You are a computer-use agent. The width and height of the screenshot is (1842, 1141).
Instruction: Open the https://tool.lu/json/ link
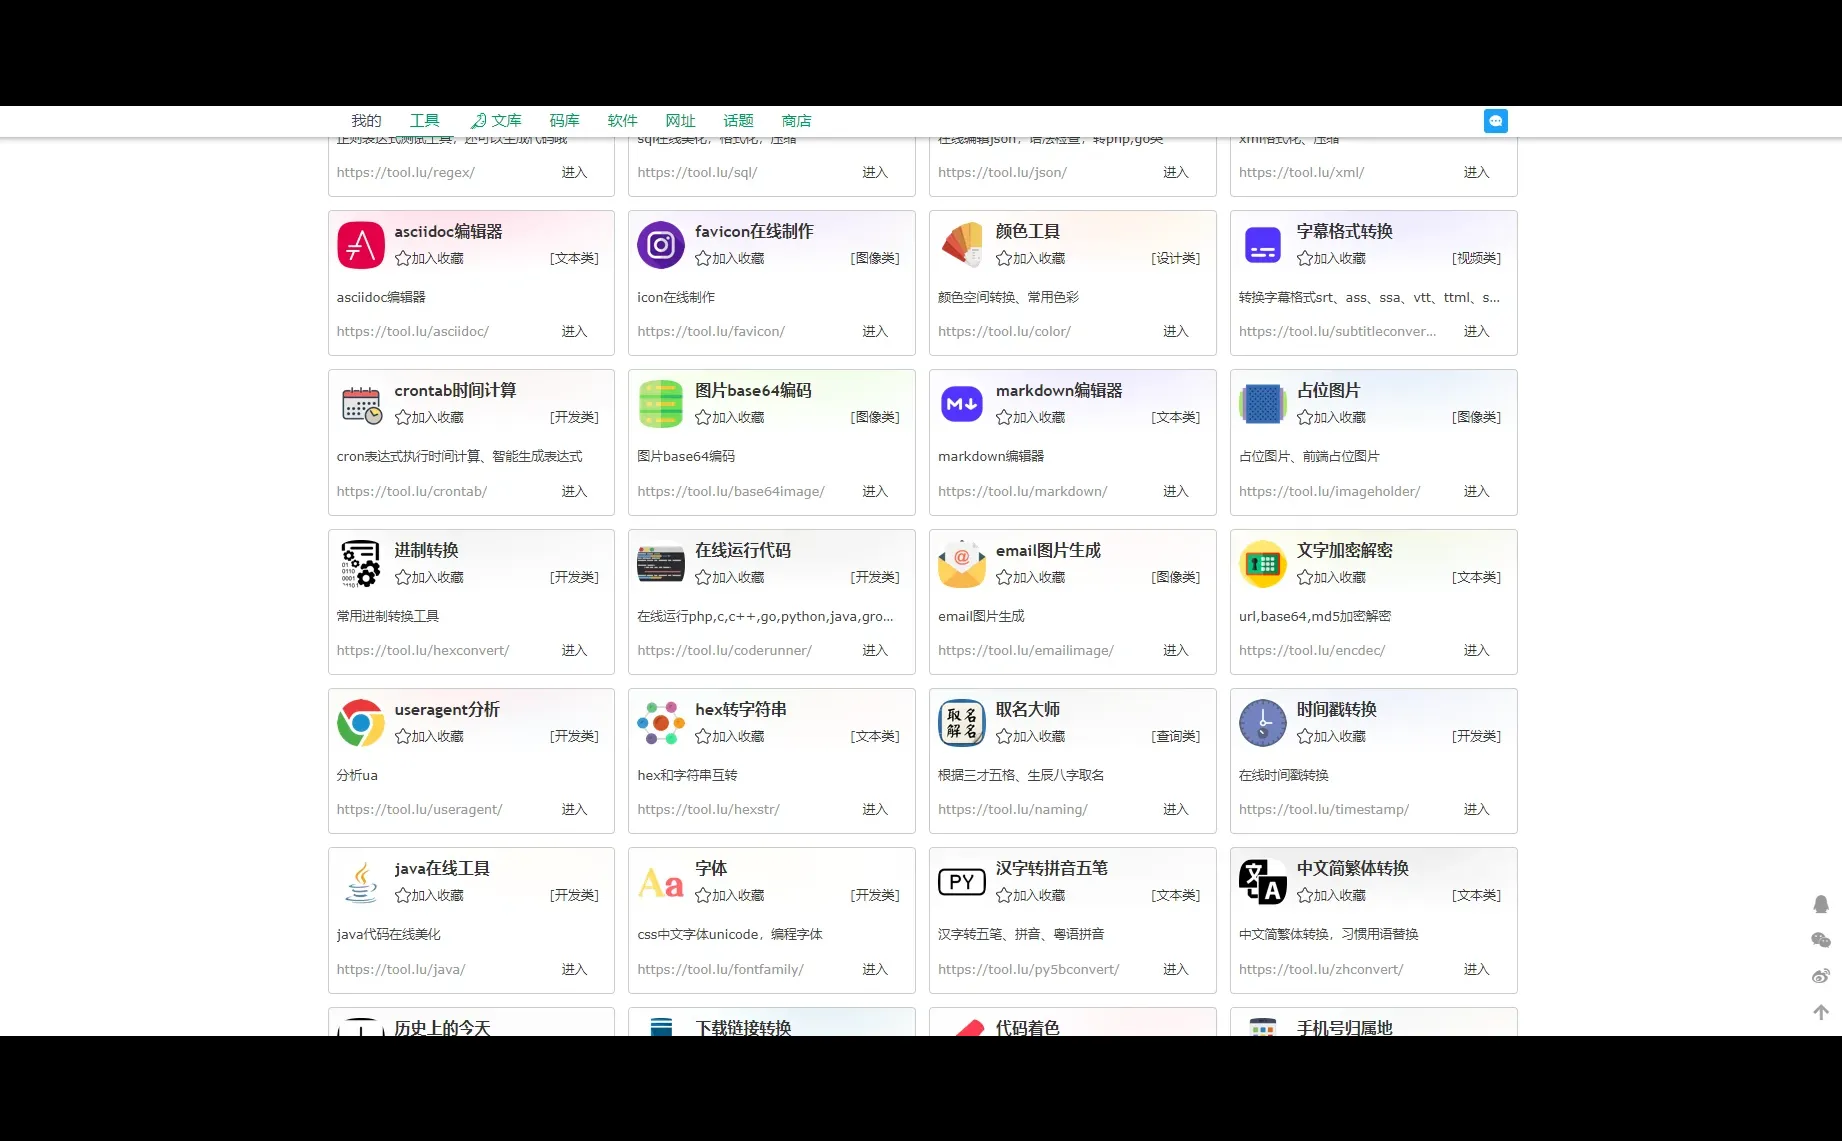pyautogui.click(x=1003, y=172)
